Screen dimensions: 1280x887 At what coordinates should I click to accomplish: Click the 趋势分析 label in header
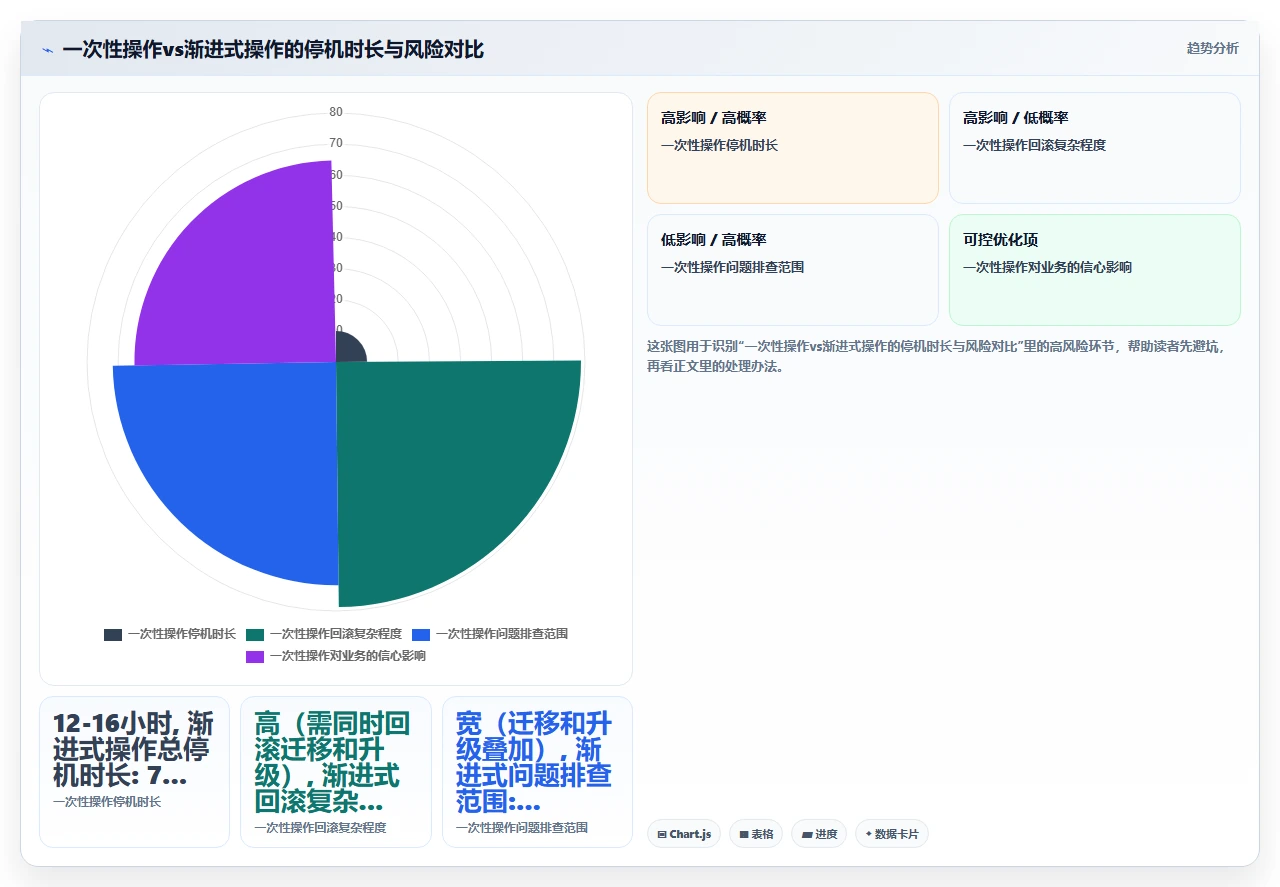[1212, 48]
